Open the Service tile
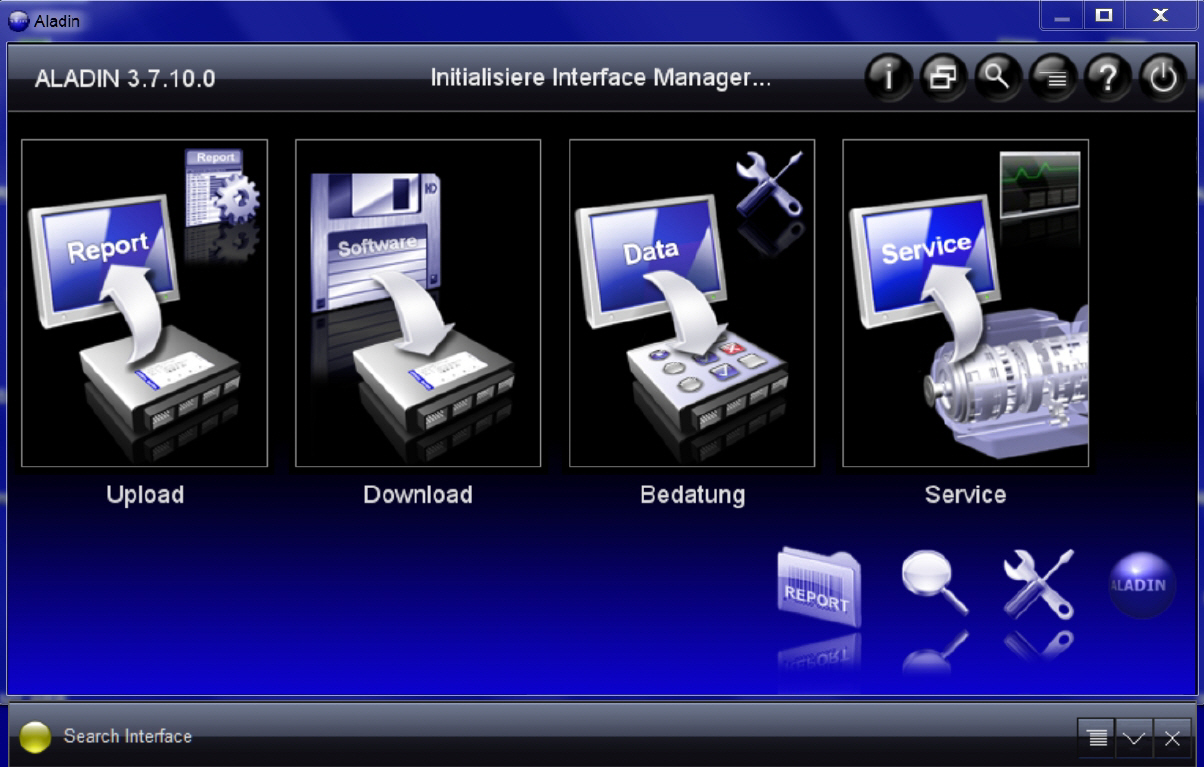 coord(965,303)
